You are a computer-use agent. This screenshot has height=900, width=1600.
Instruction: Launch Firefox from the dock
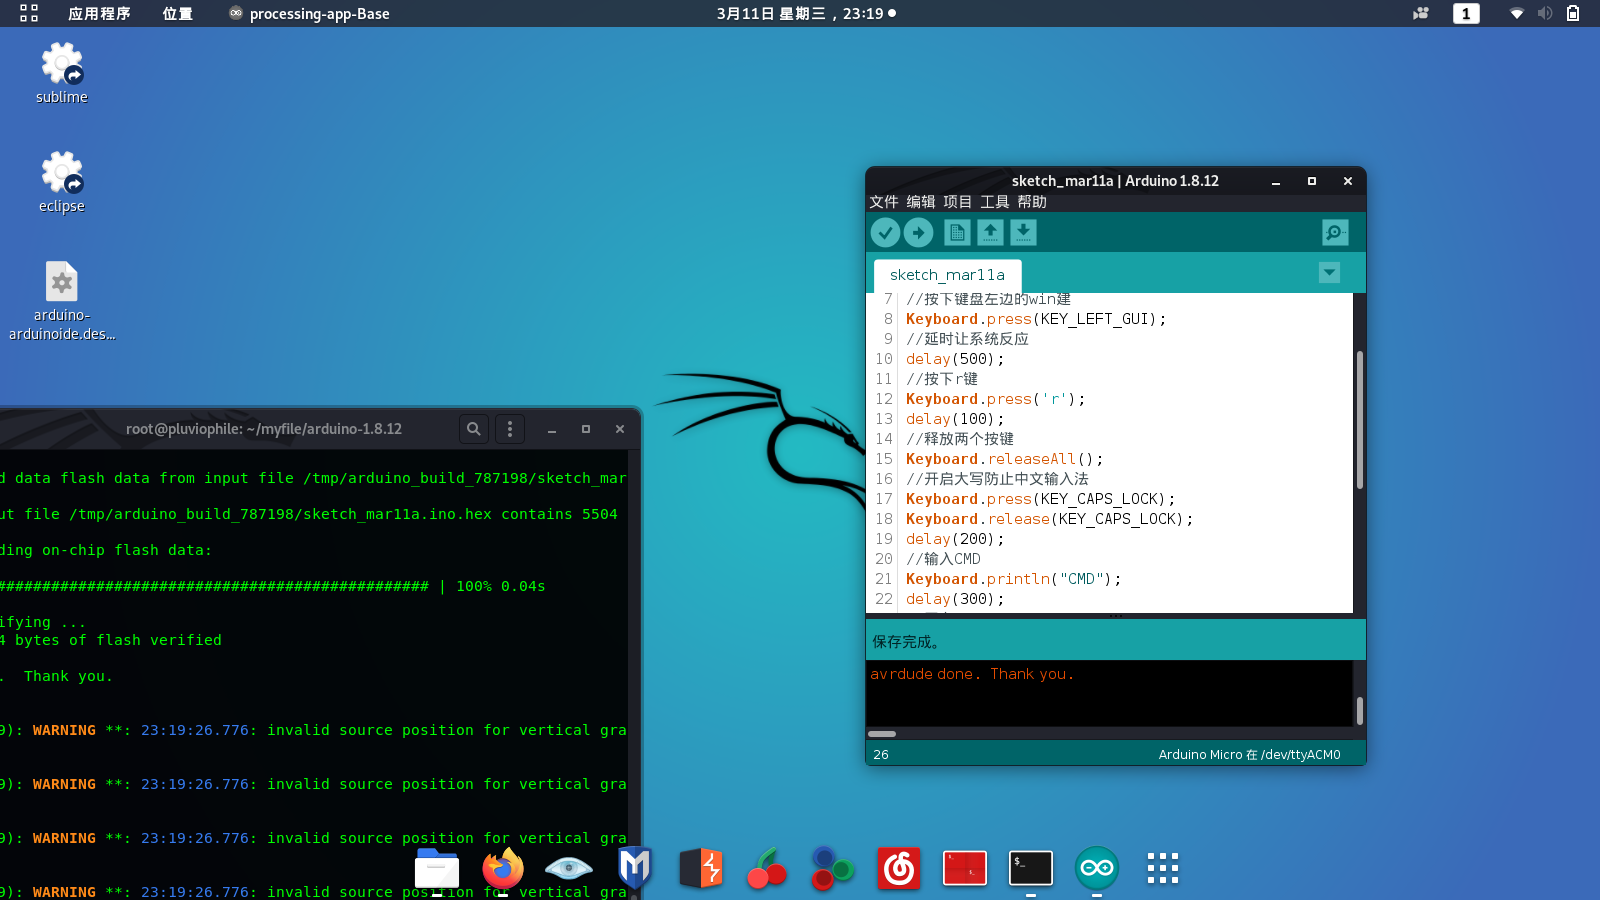point(503,868)
